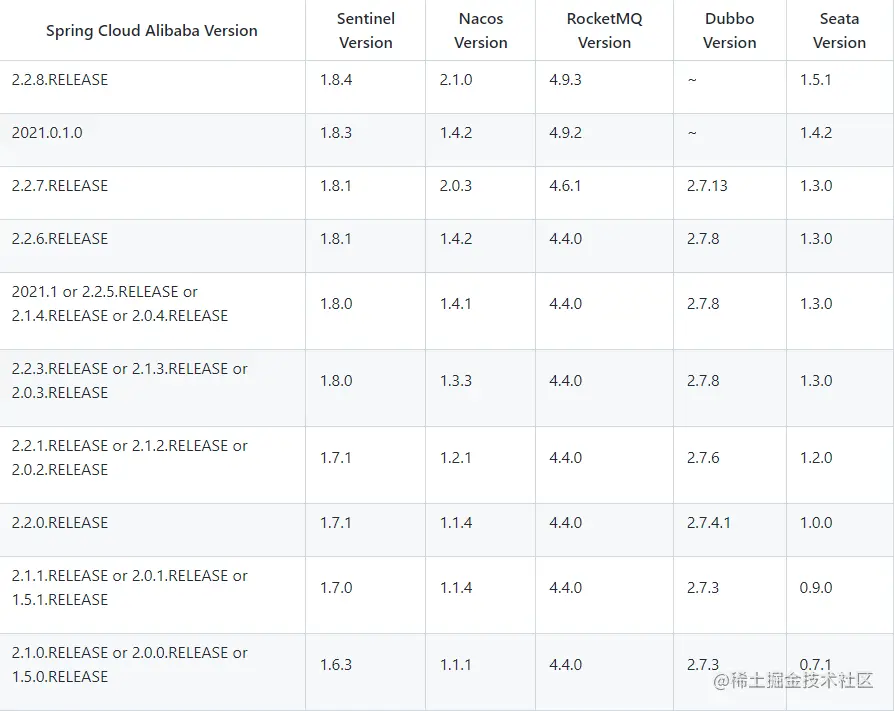894x711 pixels.
Task: Select Nacos value "2.0.3"
Action: (456, 186)
